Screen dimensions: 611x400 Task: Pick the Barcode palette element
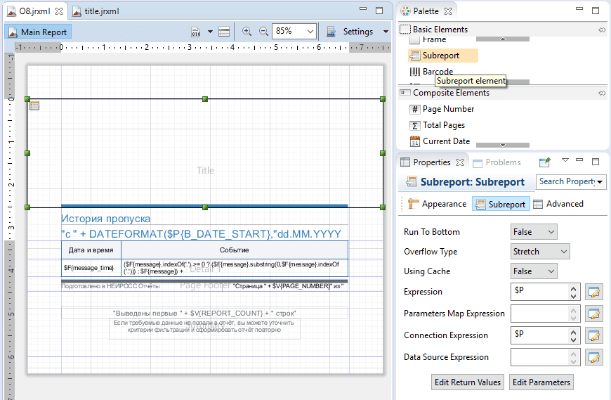tap(431, 72)
